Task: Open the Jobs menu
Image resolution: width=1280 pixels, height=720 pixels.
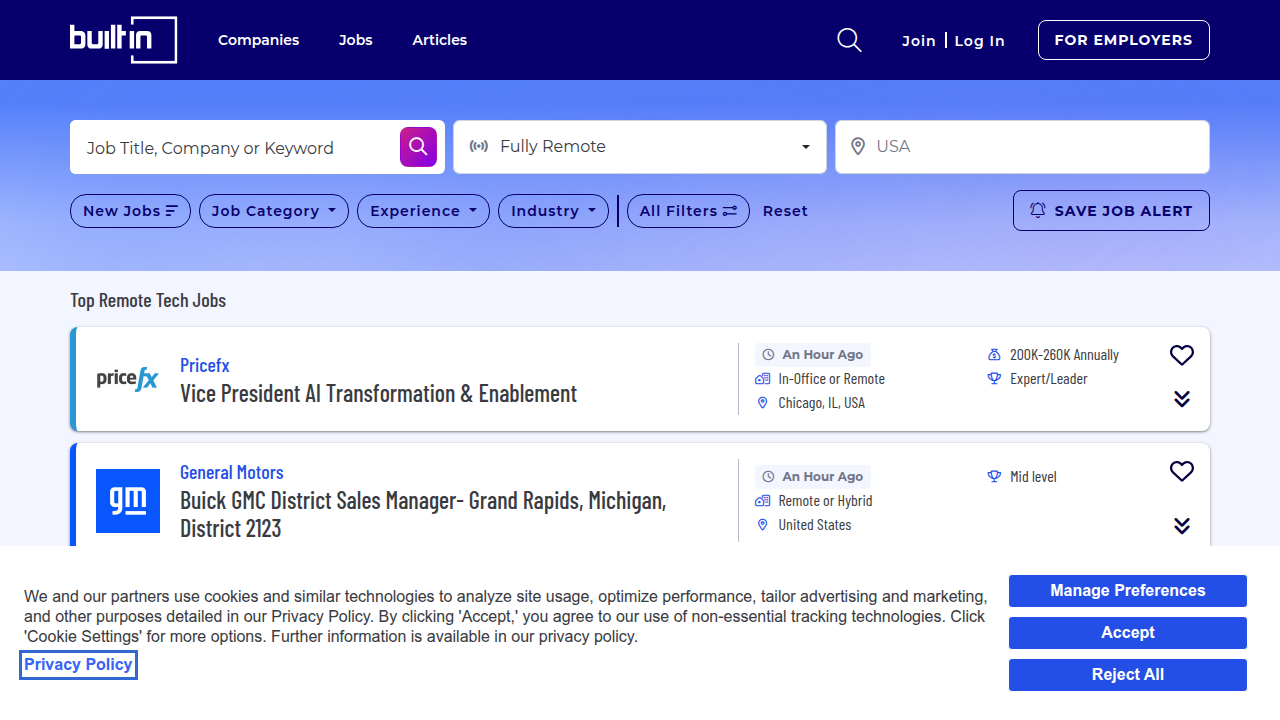Action: pos(356,40)
